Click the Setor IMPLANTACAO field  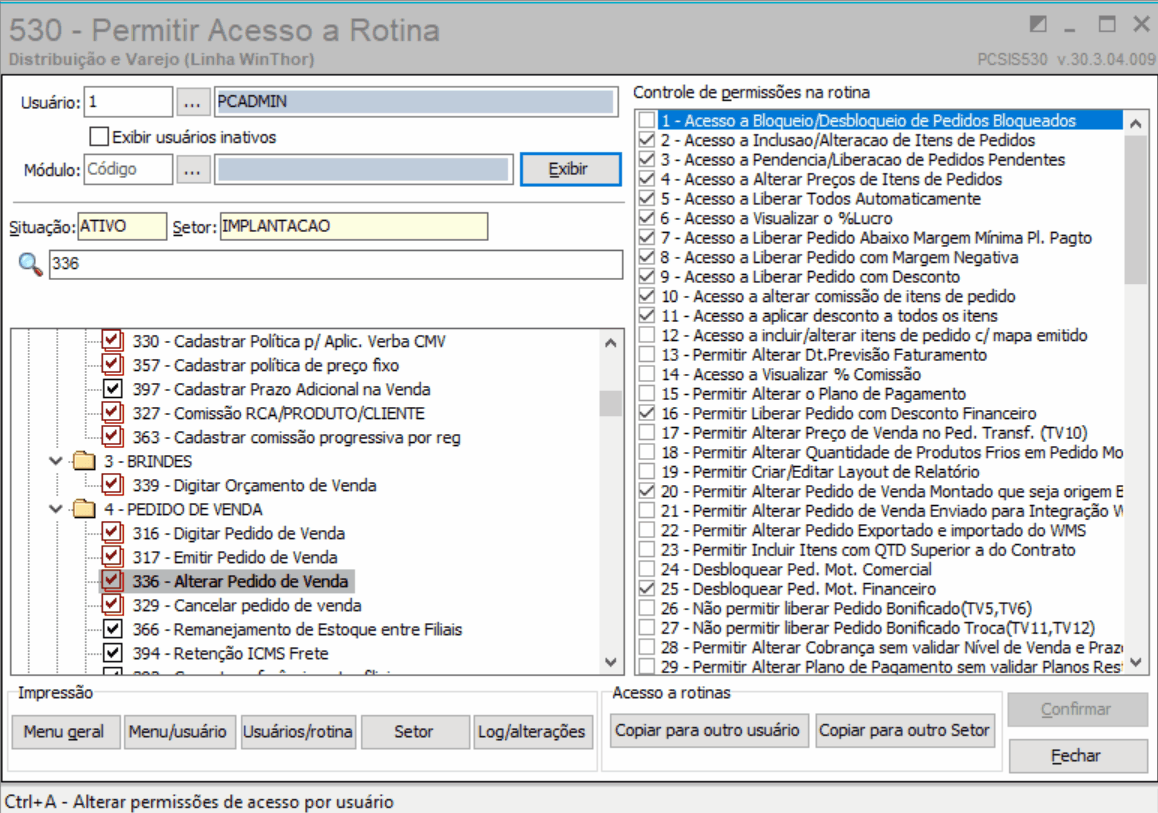click(354, 226)
